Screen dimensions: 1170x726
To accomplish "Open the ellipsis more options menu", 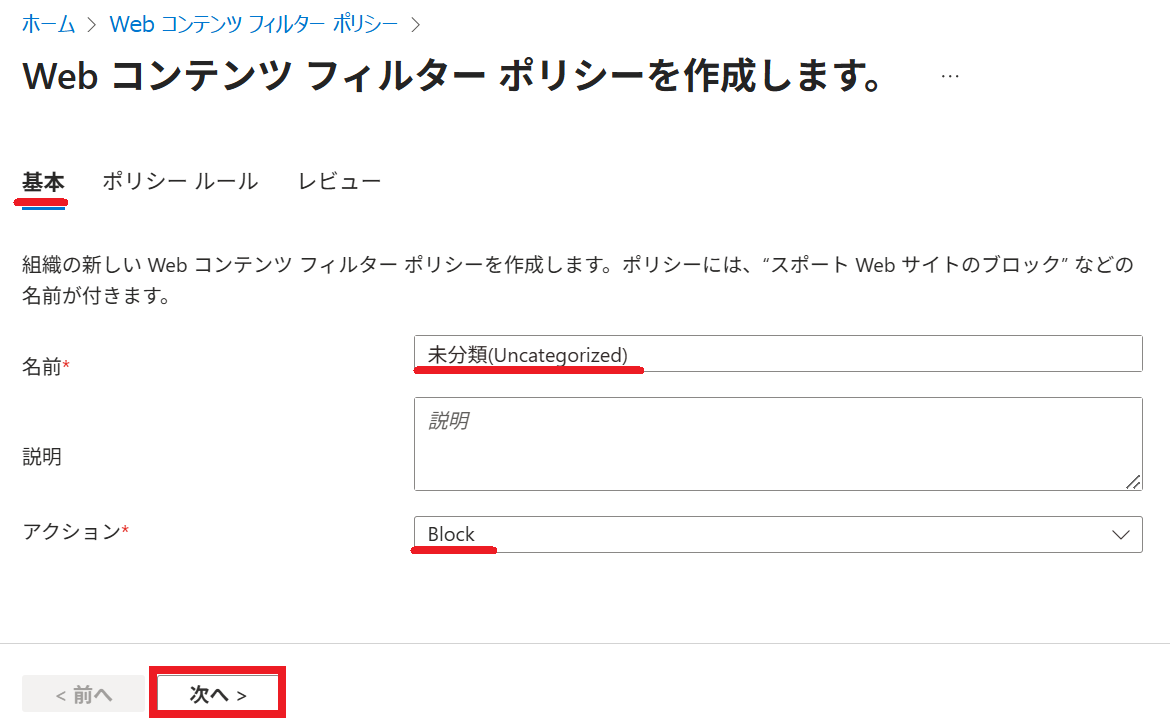I will (950, 76).
